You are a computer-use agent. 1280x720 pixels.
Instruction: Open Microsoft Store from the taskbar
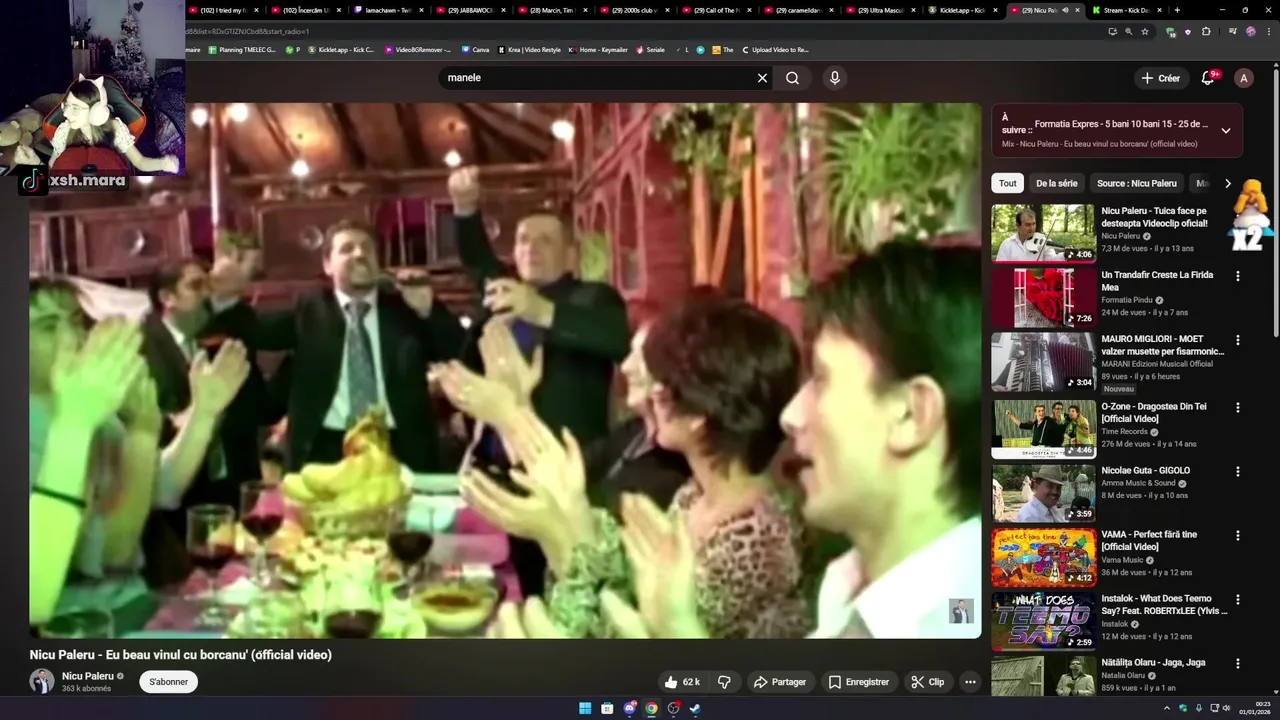(607, 708)
